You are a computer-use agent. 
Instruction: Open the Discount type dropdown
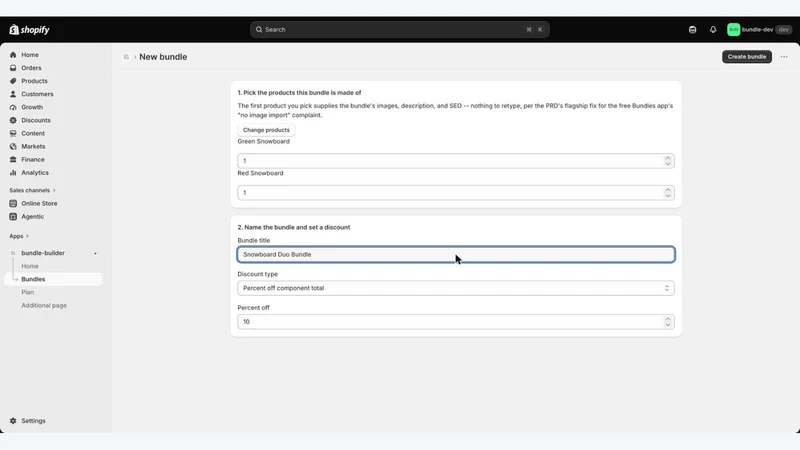[x=456, y=288]
